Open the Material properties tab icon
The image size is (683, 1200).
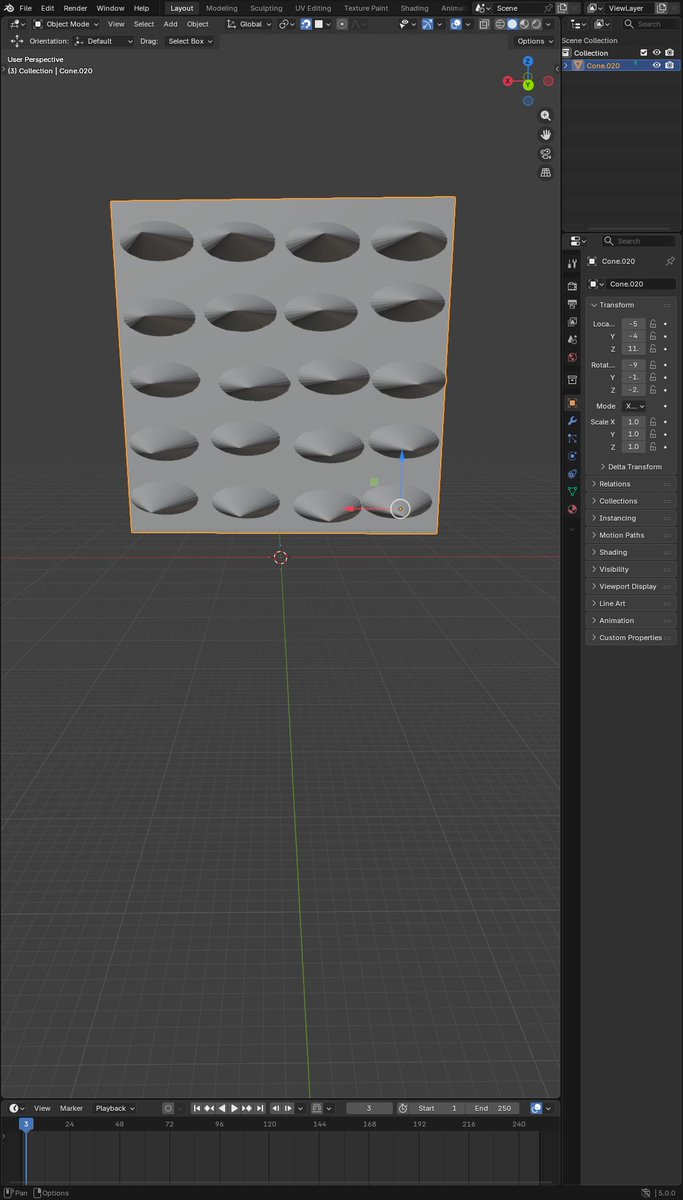coord(572,509)
